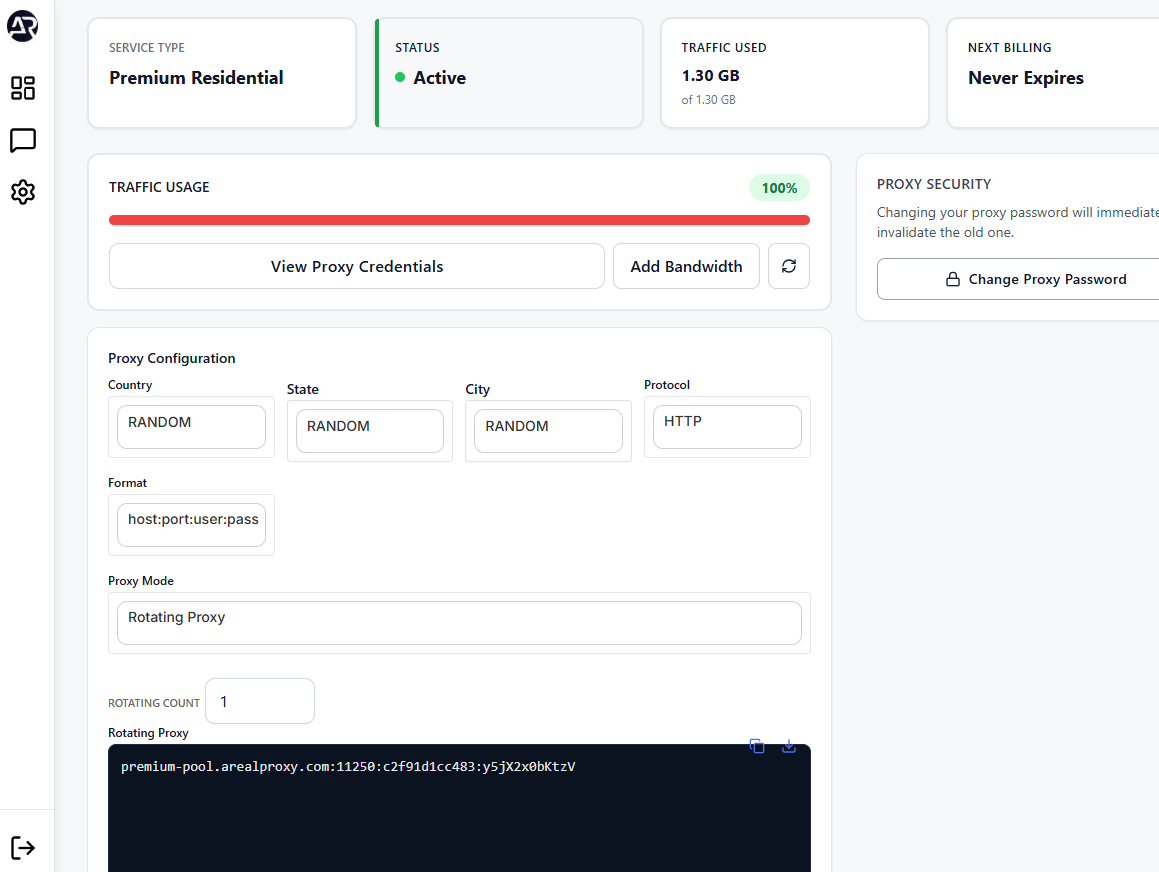Click the red traffic usage progress bar
Image resolution: width=1159 pixels, height=872 pixels.
click(459, 220)
